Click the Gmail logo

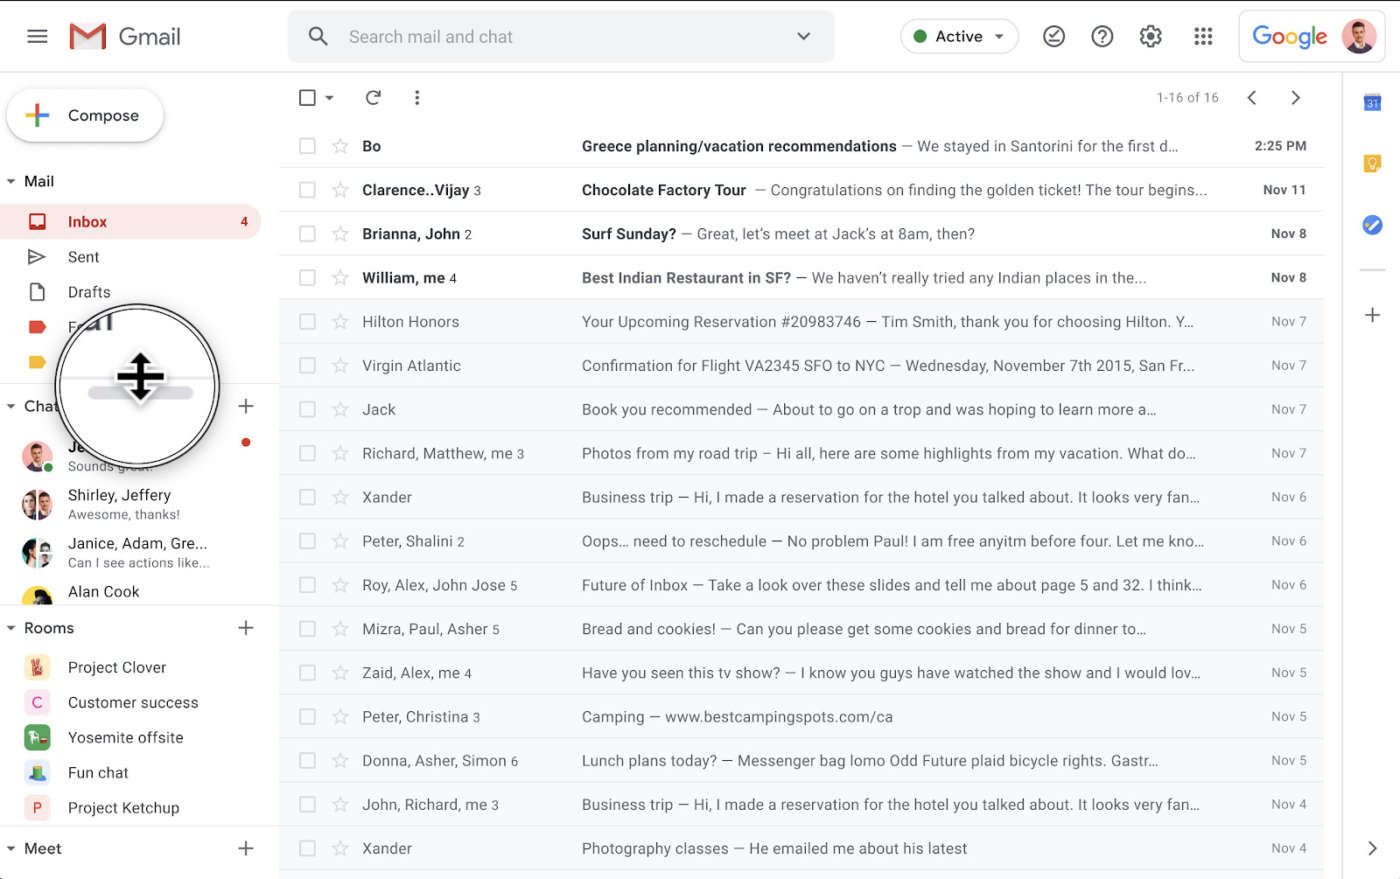click(x=124, y=36)
